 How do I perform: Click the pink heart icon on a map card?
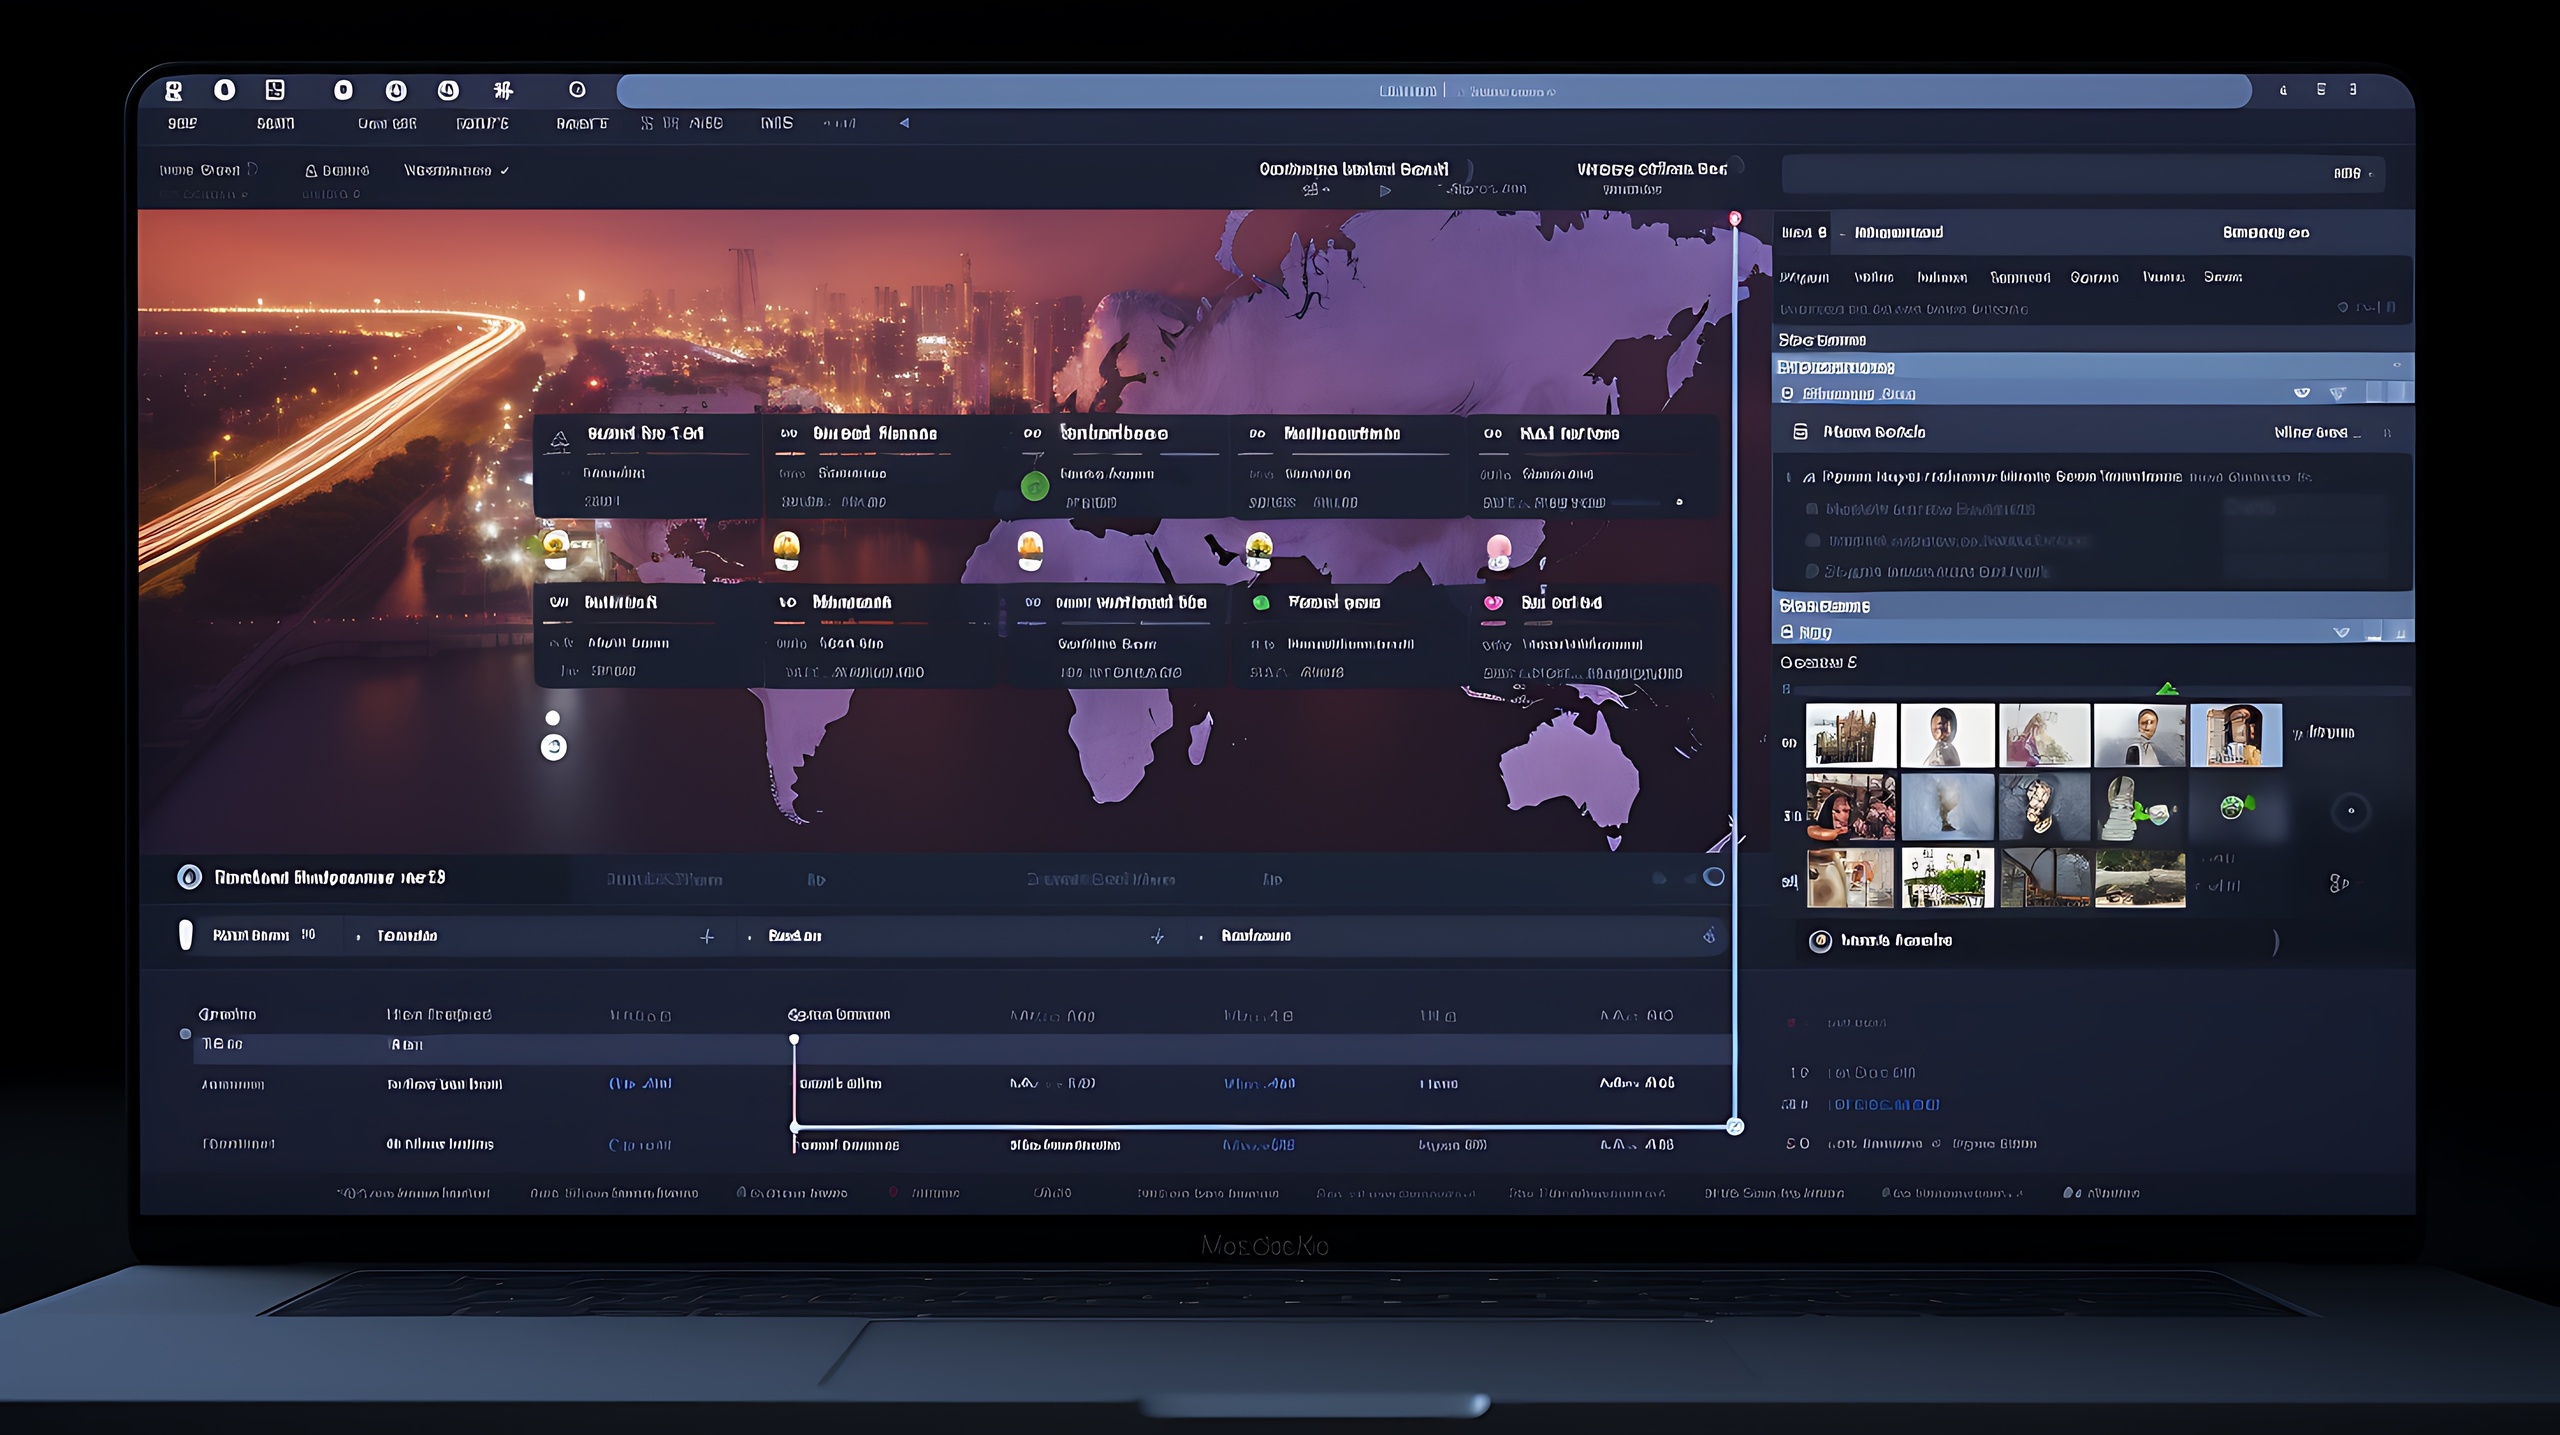(x=1493, y=602)
